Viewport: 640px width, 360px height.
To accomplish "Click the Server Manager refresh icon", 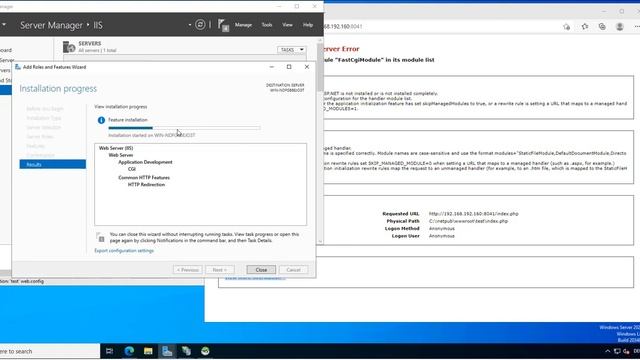I will coord(200,25).
